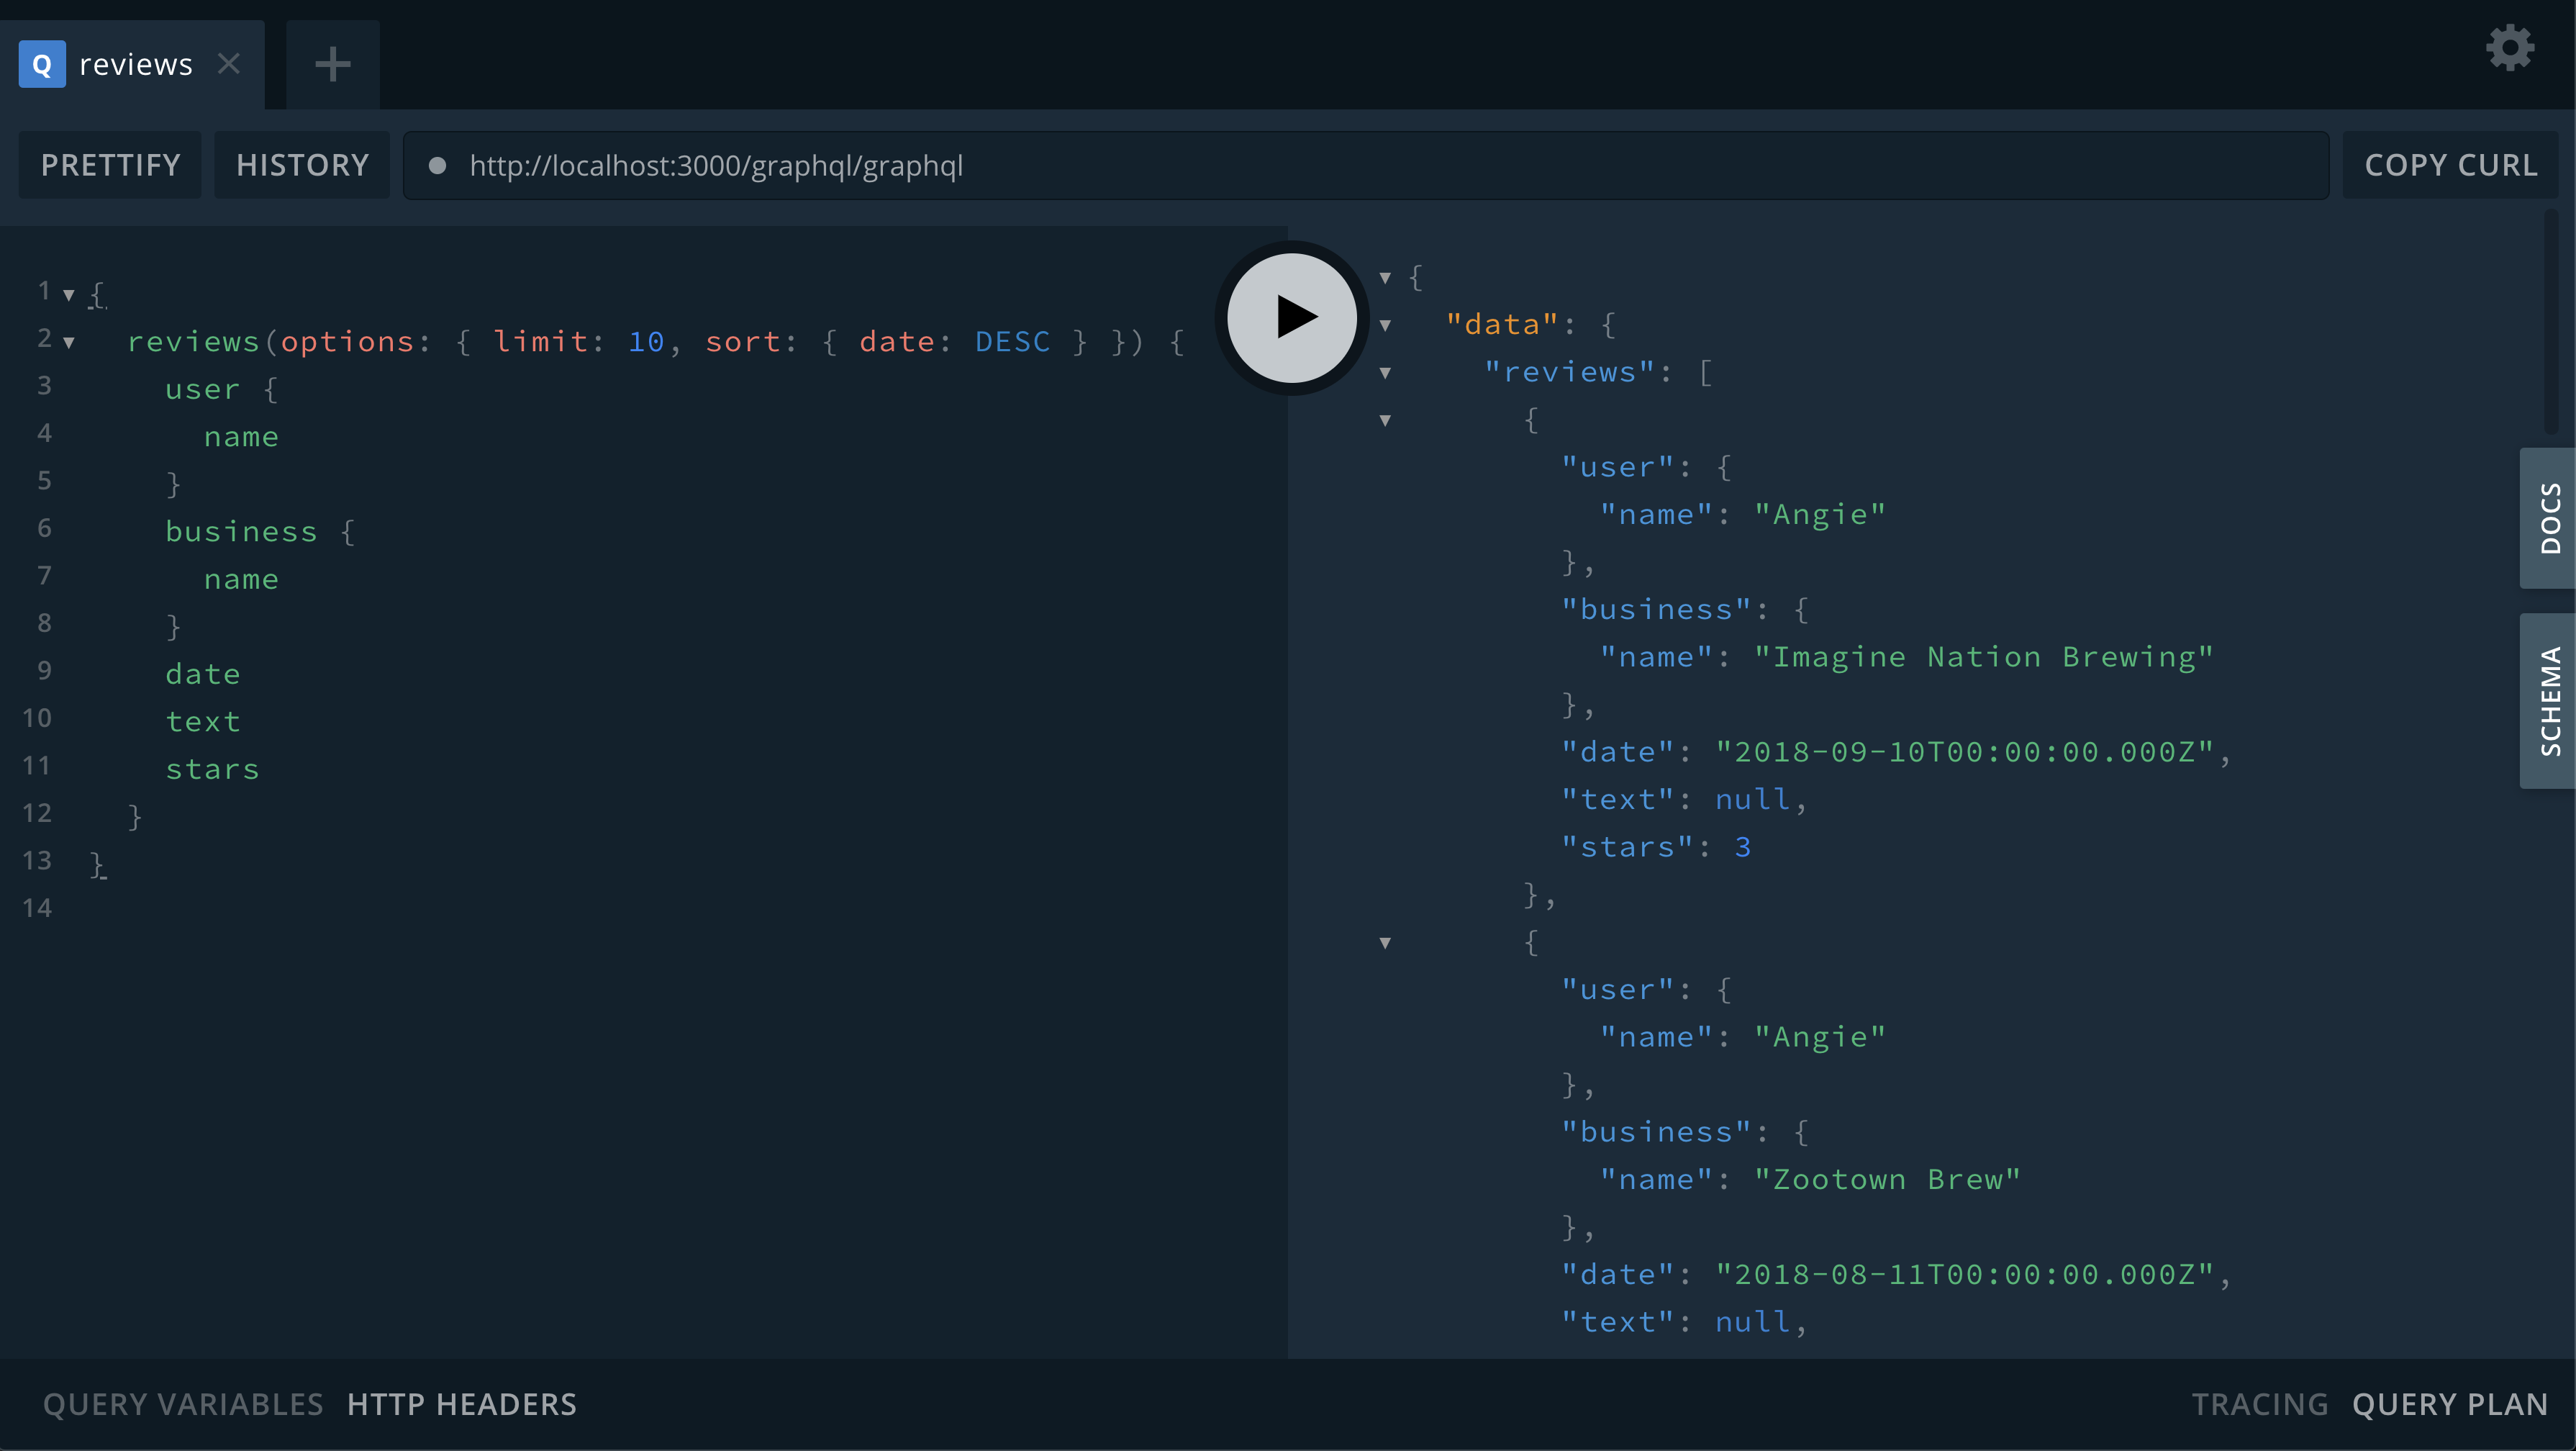Click the endpoint status dot icon
2576x1451 pixels.
click(x=437, y=165)
